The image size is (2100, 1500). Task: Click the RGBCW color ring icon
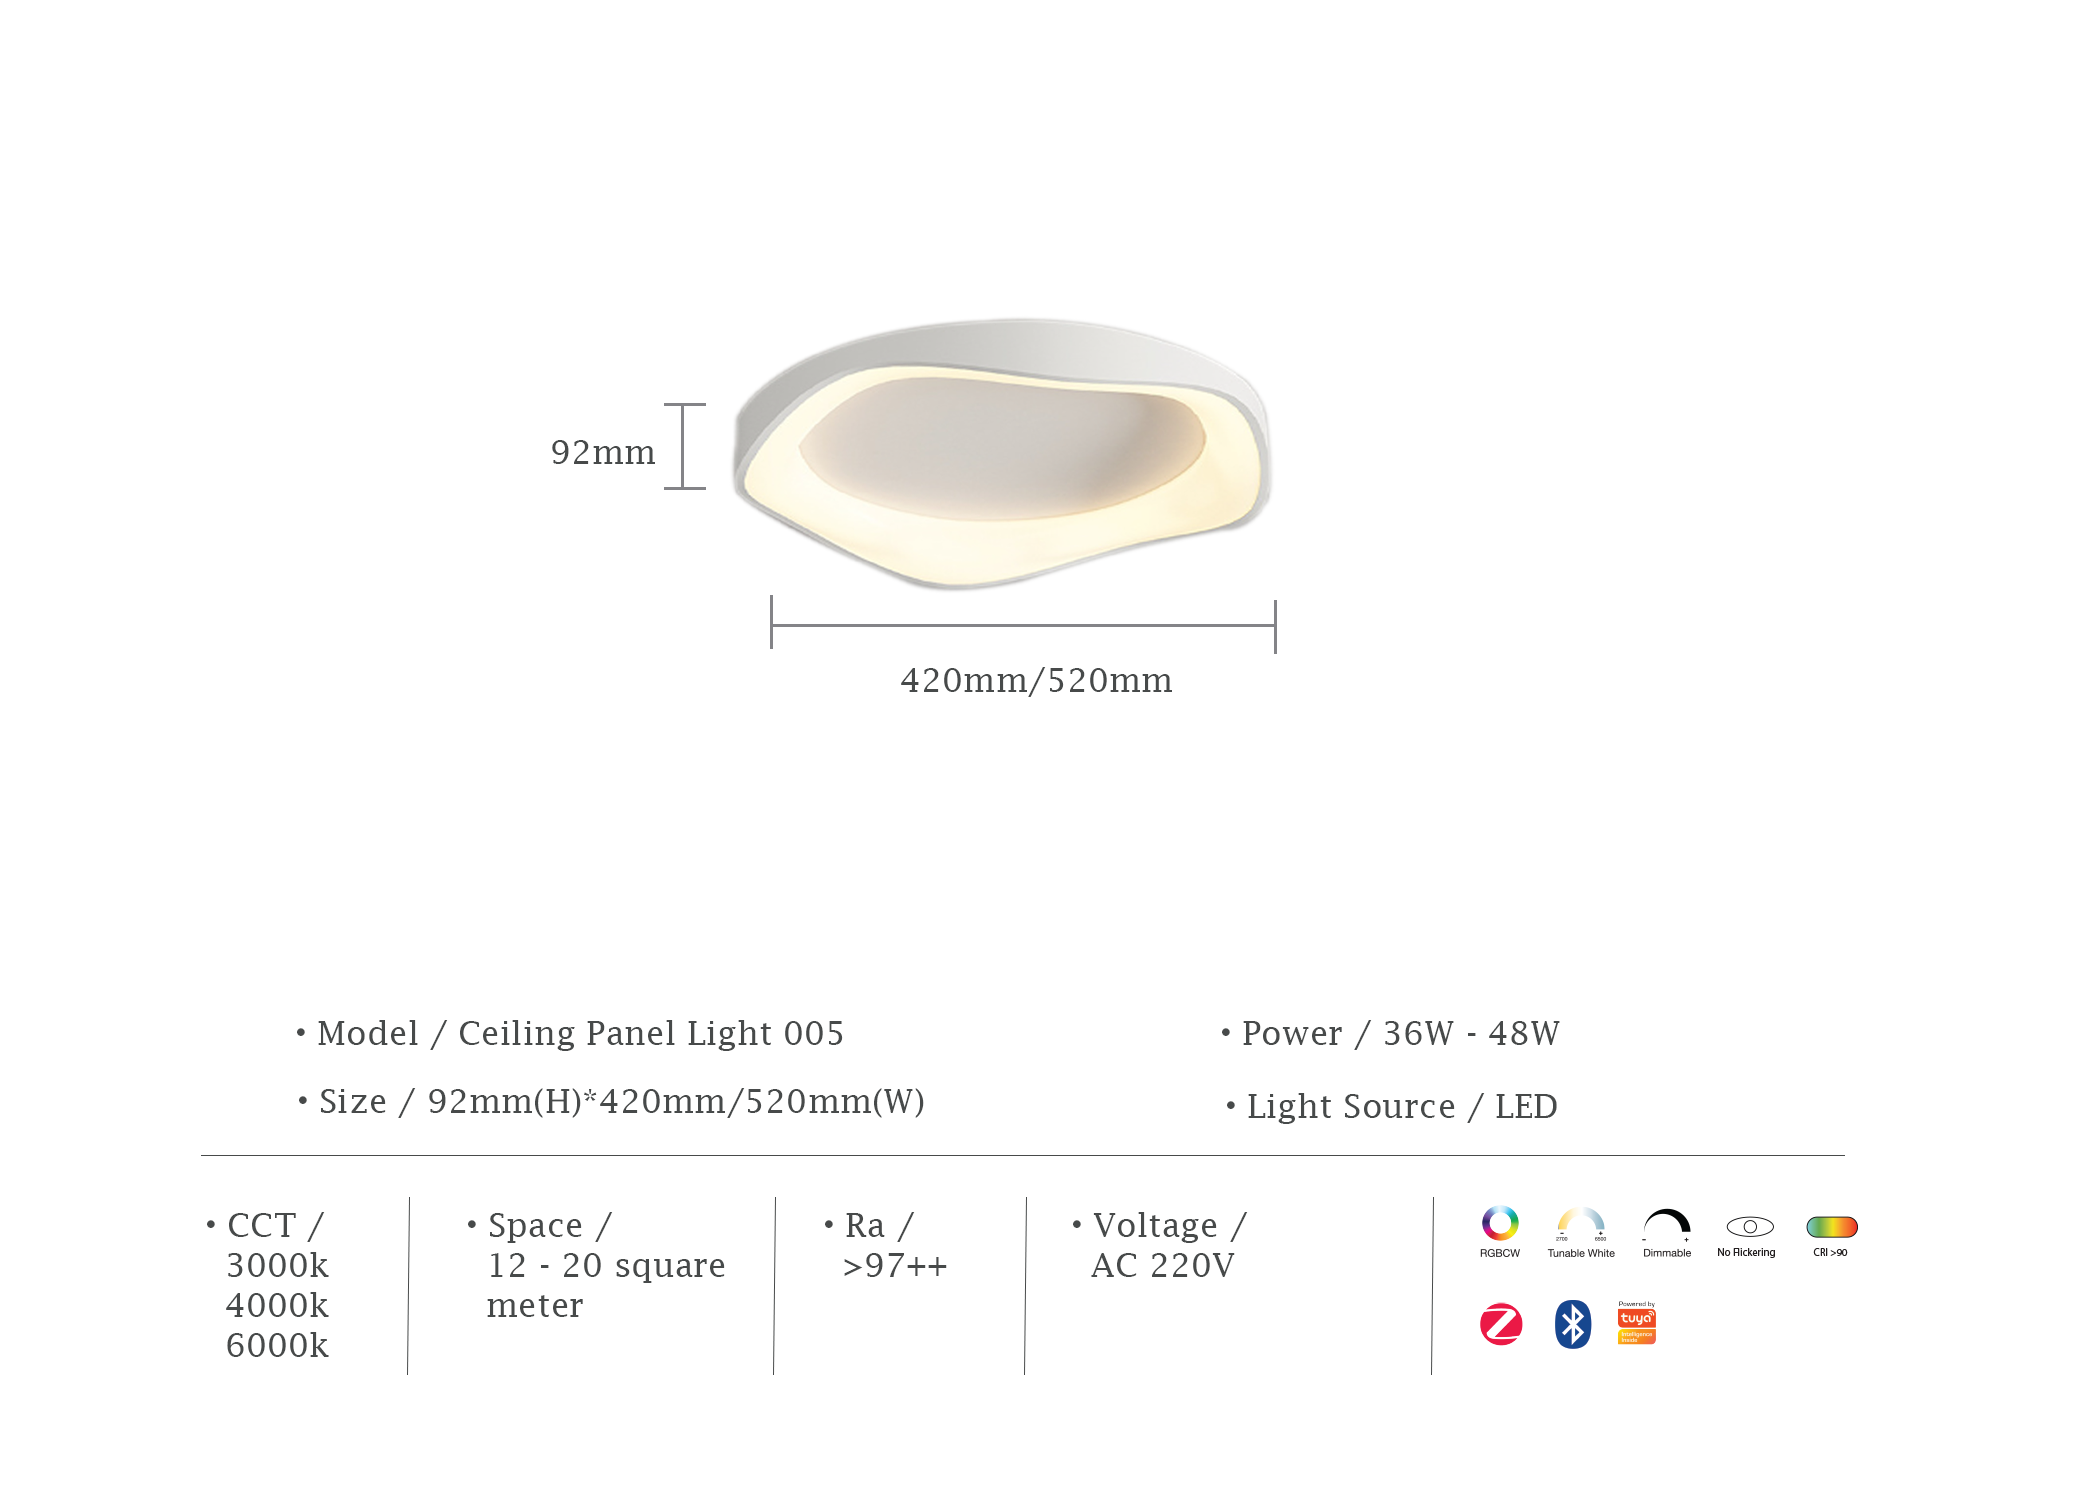1499,1223
